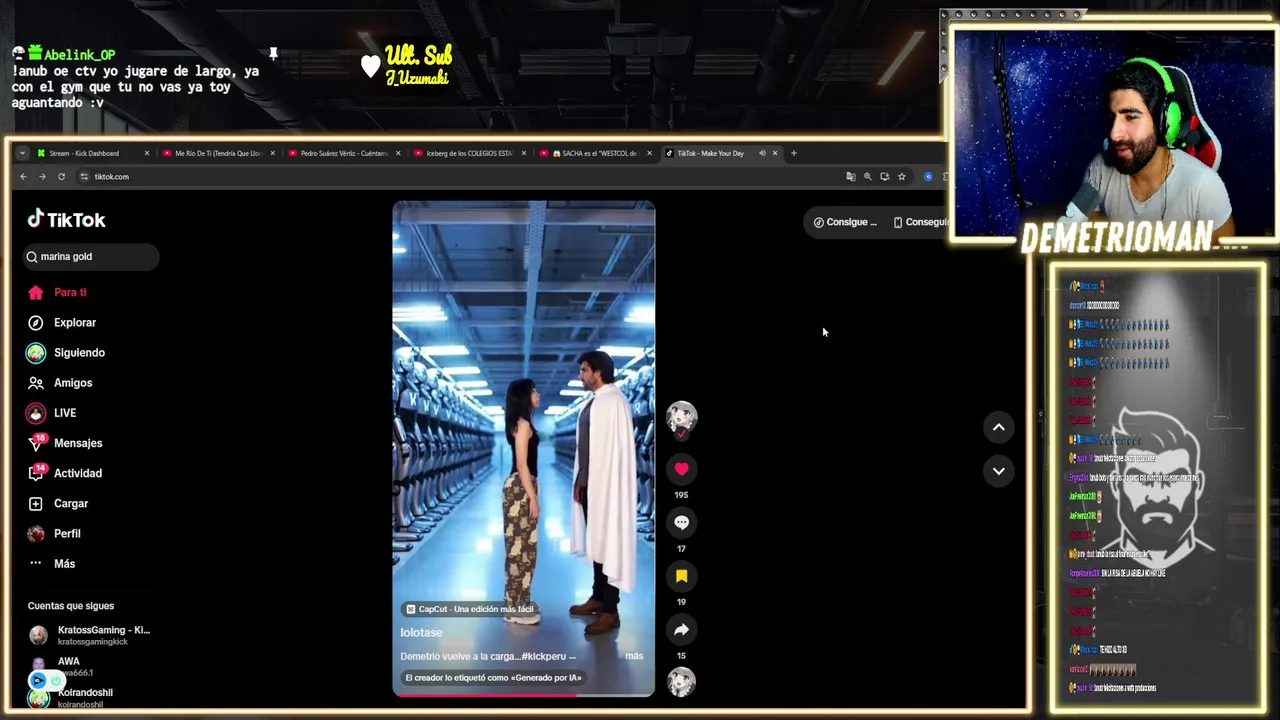Reload the tiktok.com page
Screen dimensions: 1280x720
[x=61, y=176]
